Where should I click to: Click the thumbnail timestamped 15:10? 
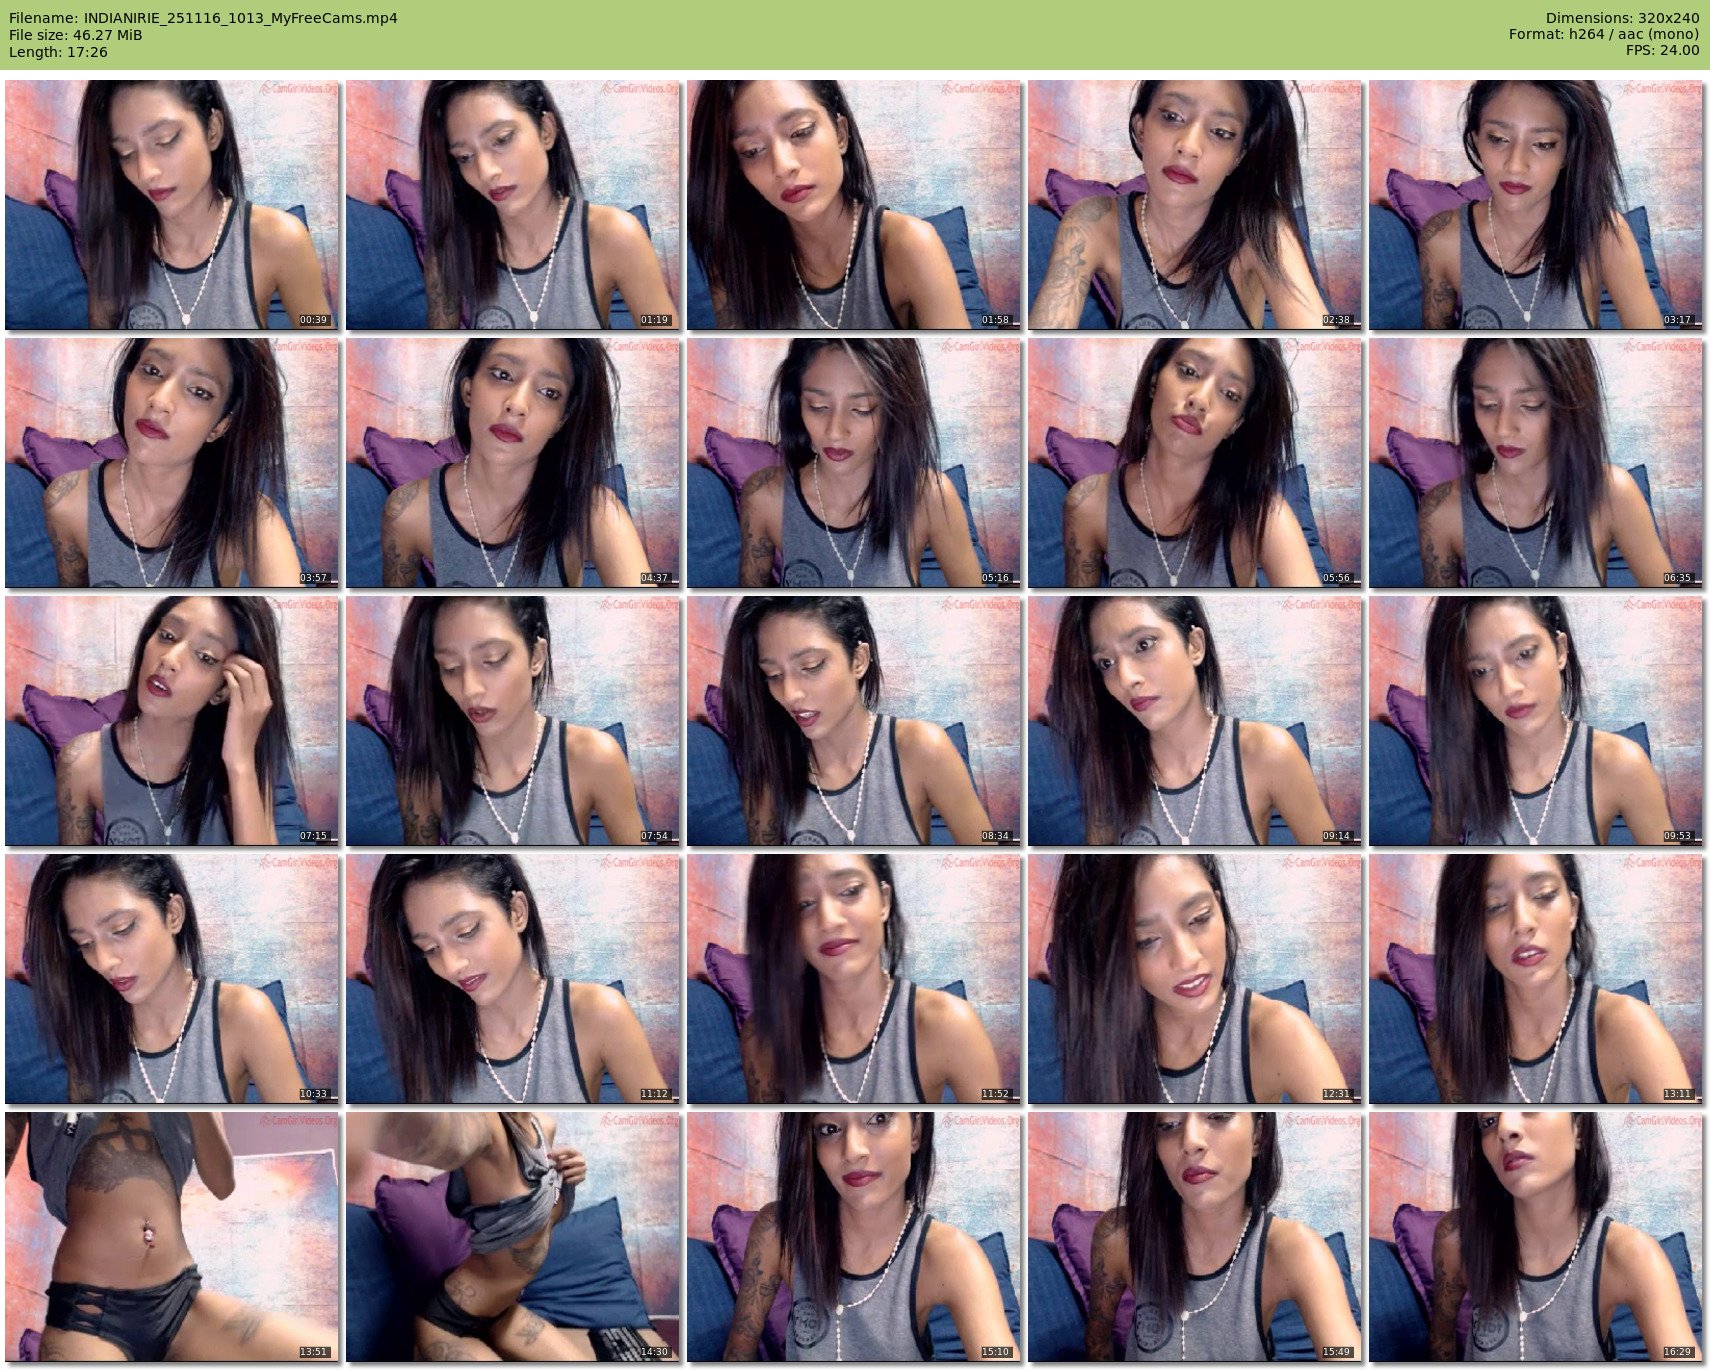854,1237
